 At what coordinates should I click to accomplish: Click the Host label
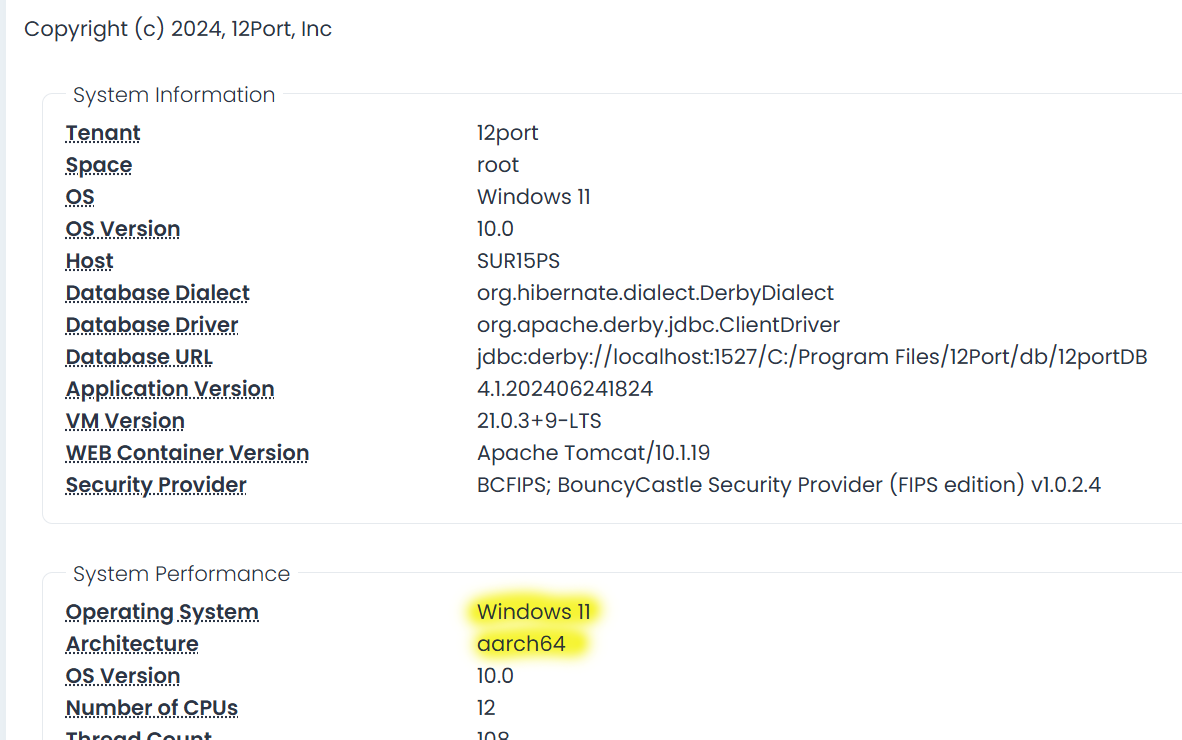(89, 261)
